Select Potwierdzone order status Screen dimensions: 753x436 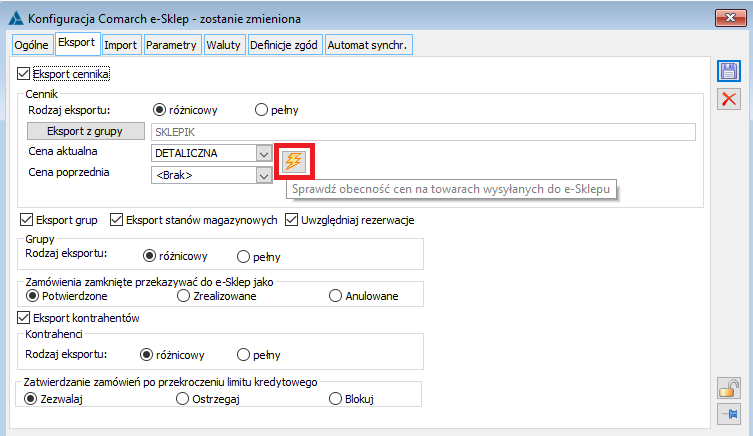click(32, 296)
